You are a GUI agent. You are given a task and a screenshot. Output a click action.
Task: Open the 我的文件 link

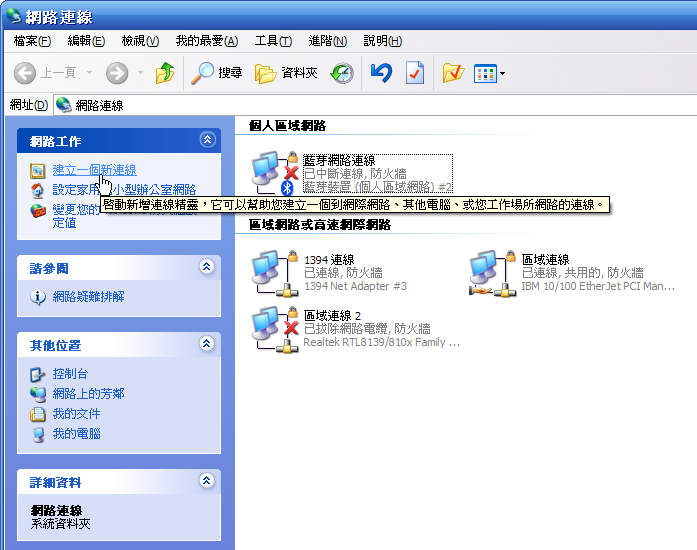76,414
